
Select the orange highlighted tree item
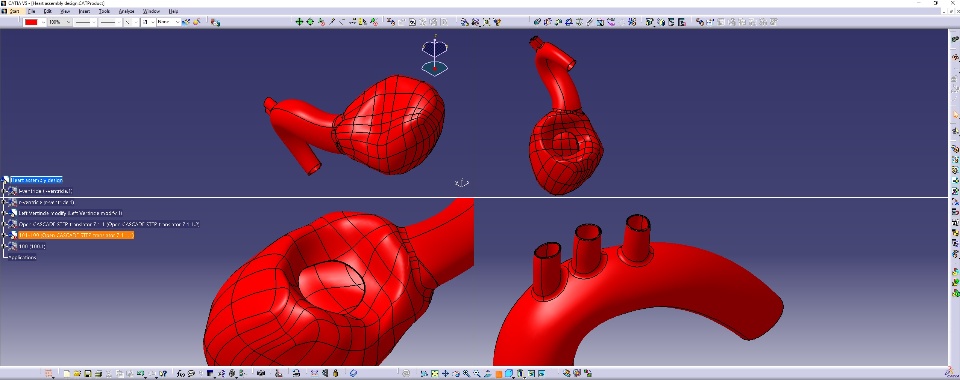pos(75,235)
